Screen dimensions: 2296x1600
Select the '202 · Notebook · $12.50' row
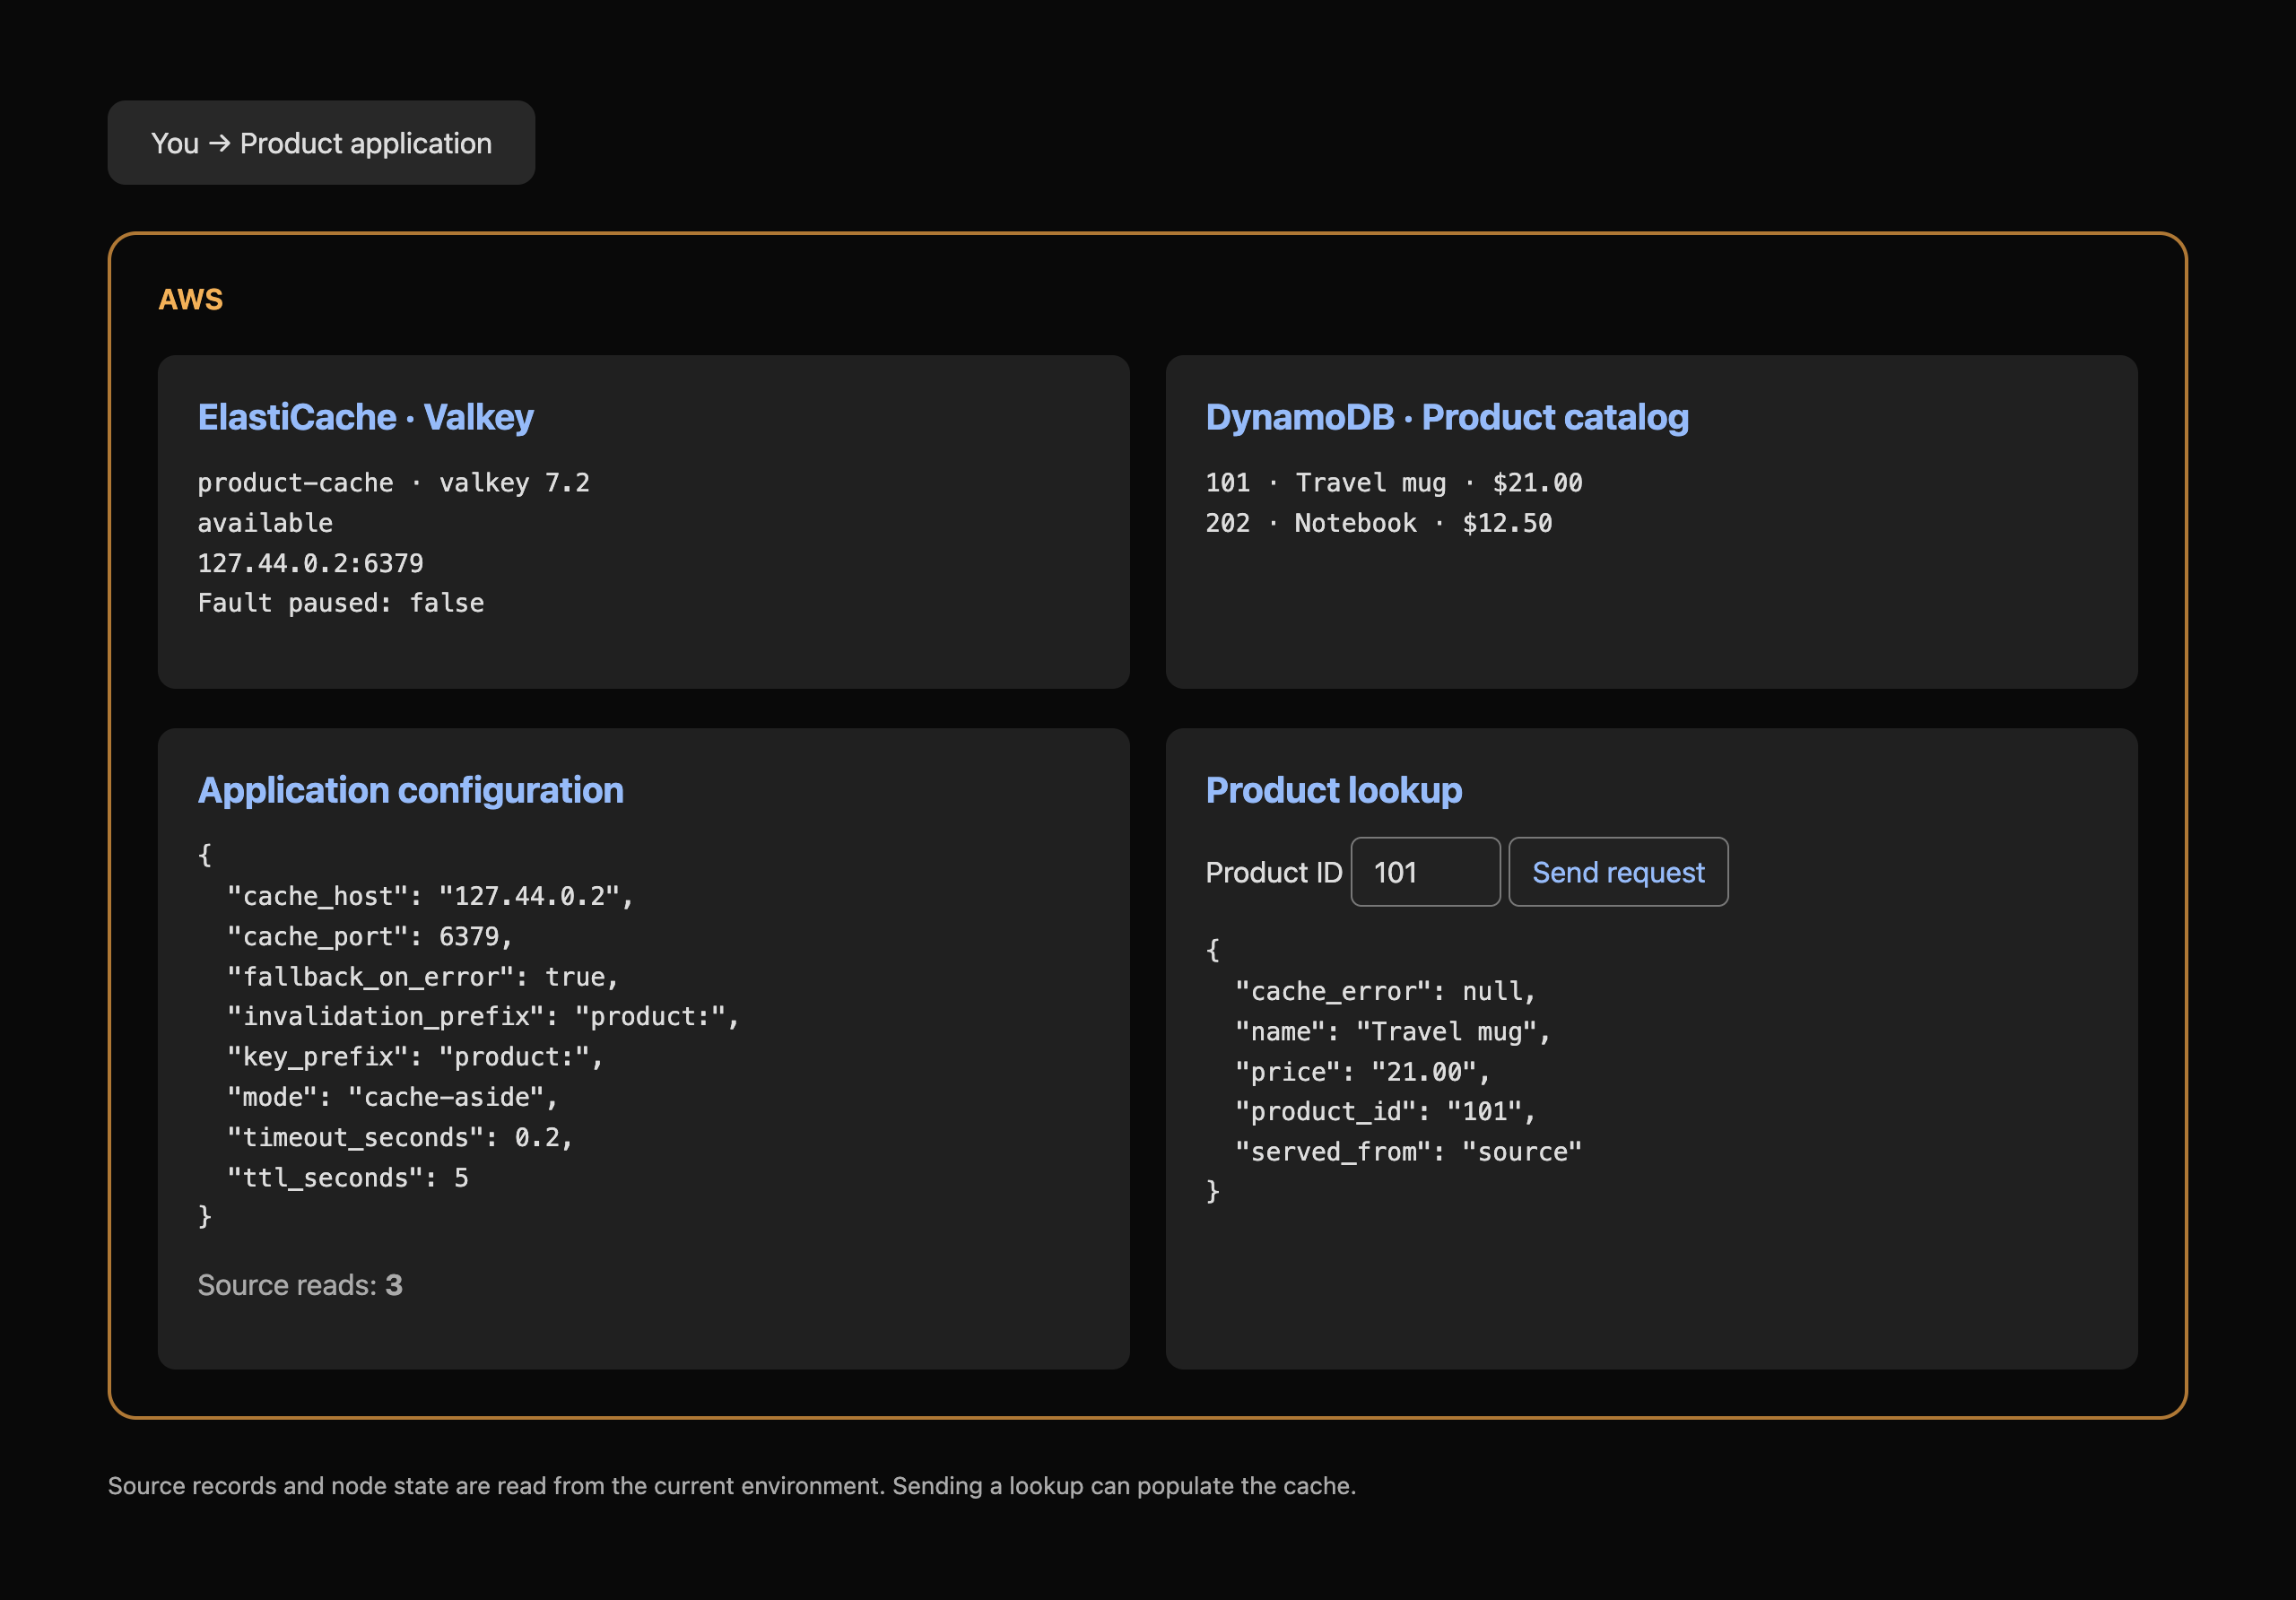pos(1379,523)
